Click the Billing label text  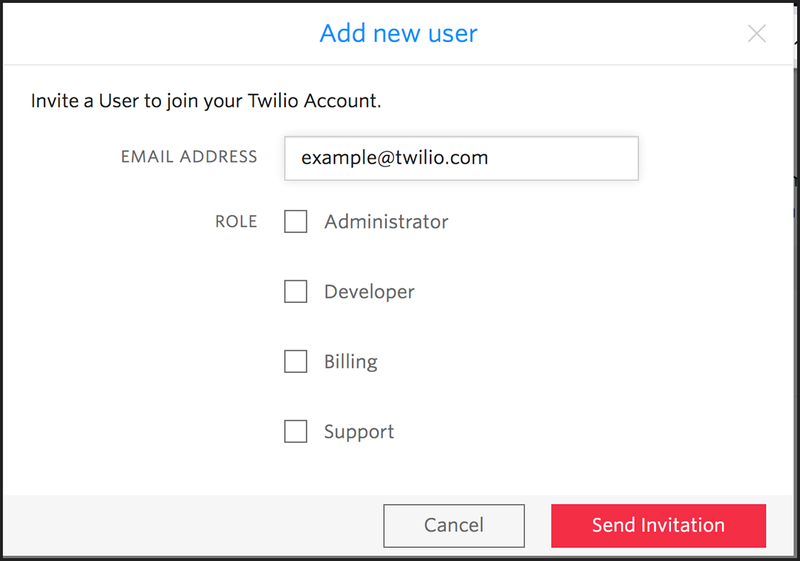[x=351, y=362]
